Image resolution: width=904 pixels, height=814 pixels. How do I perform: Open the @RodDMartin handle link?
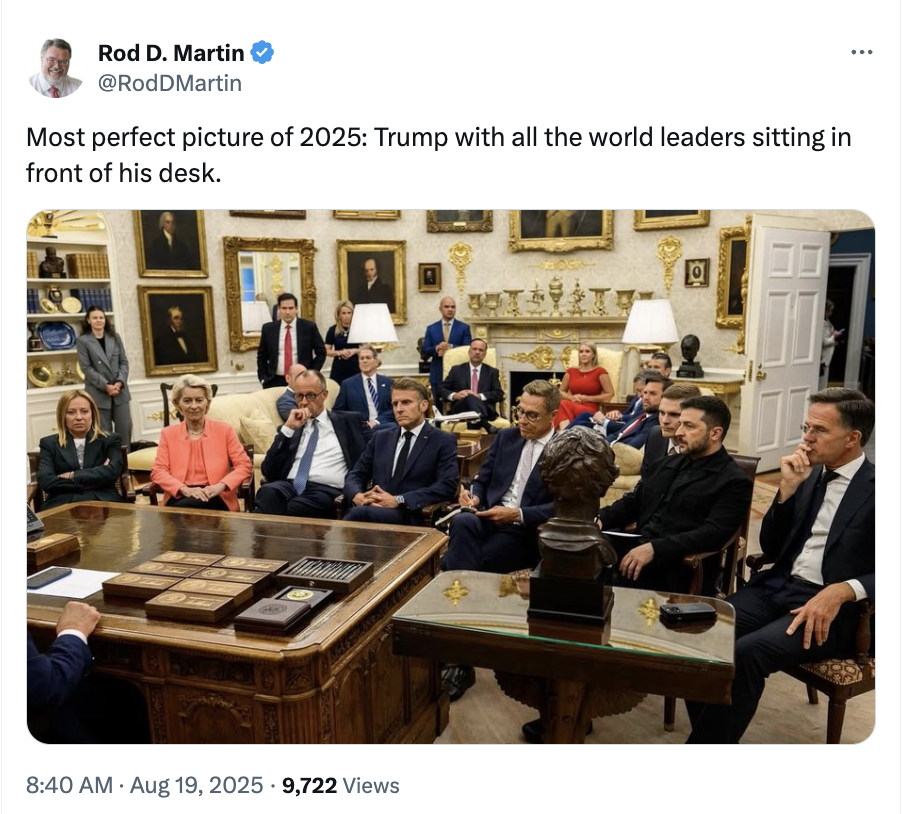coord(169,83)
